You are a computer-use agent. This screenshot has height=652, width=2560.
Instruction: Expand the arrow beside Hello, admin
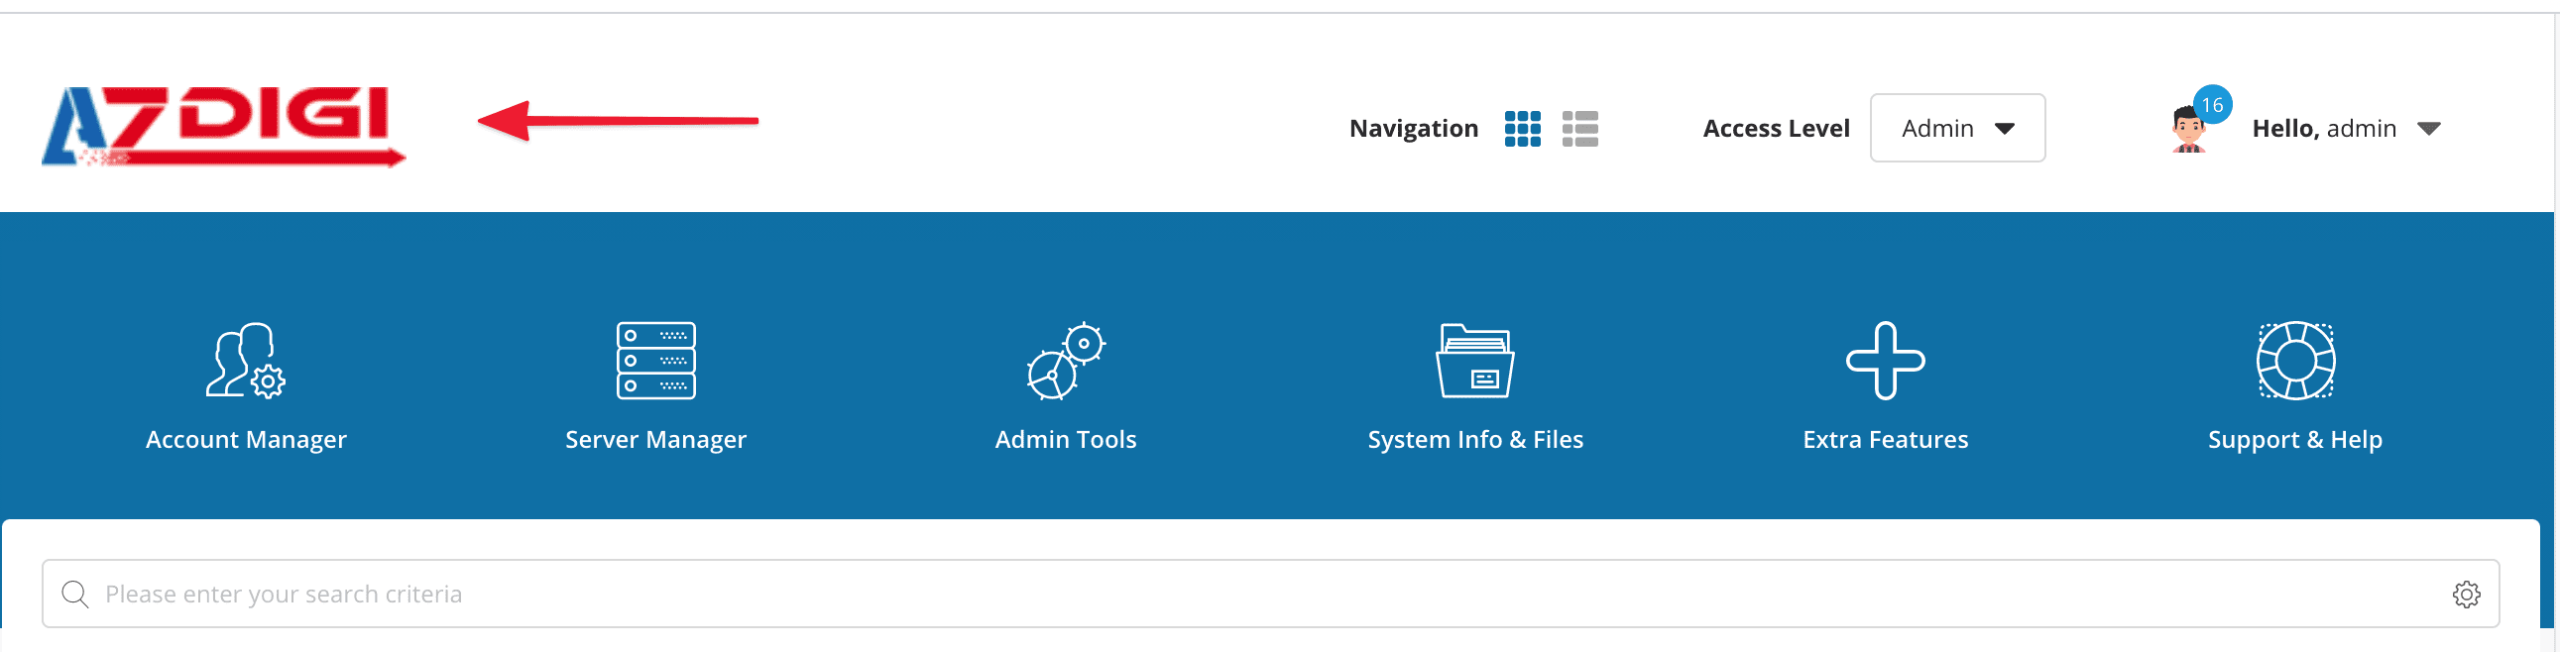click(x=2429, y=129)
